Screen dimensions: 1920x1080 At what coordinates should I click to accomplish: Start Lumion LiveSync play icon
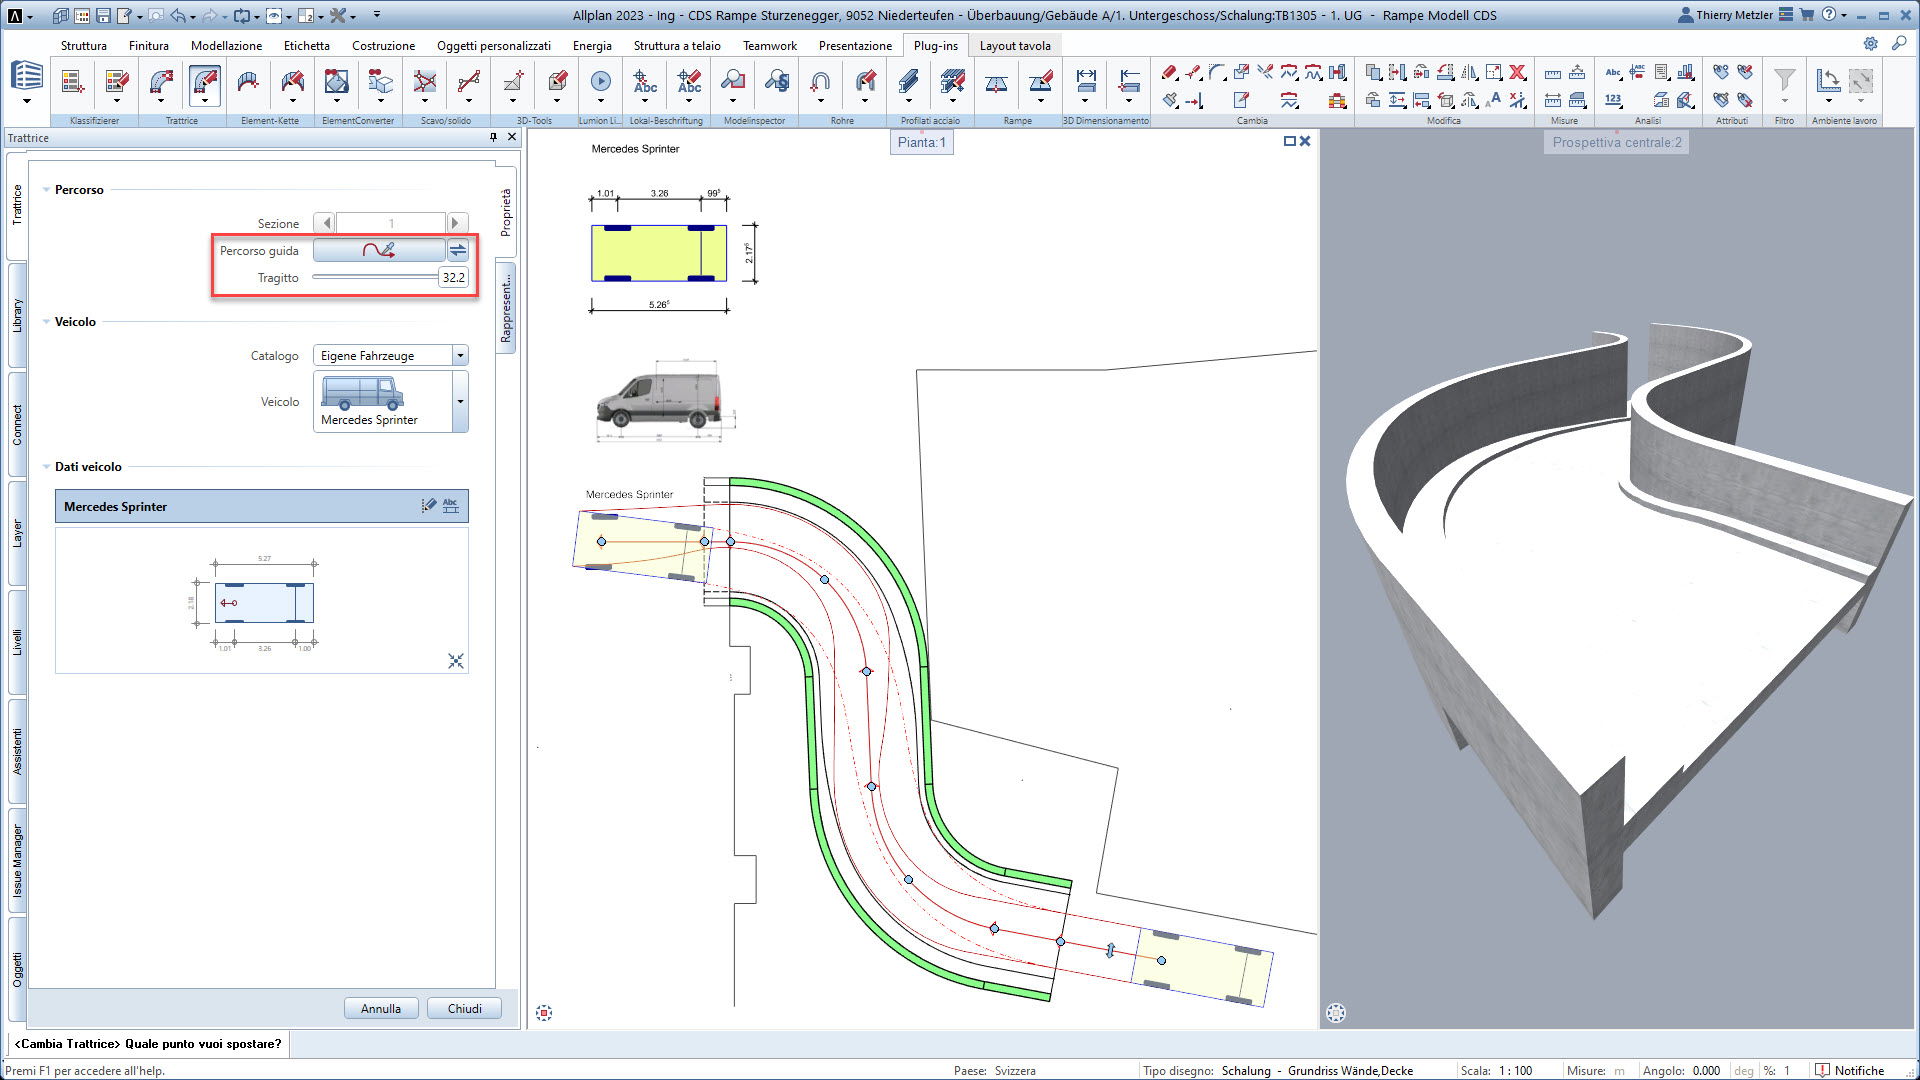tap(600, 81)
